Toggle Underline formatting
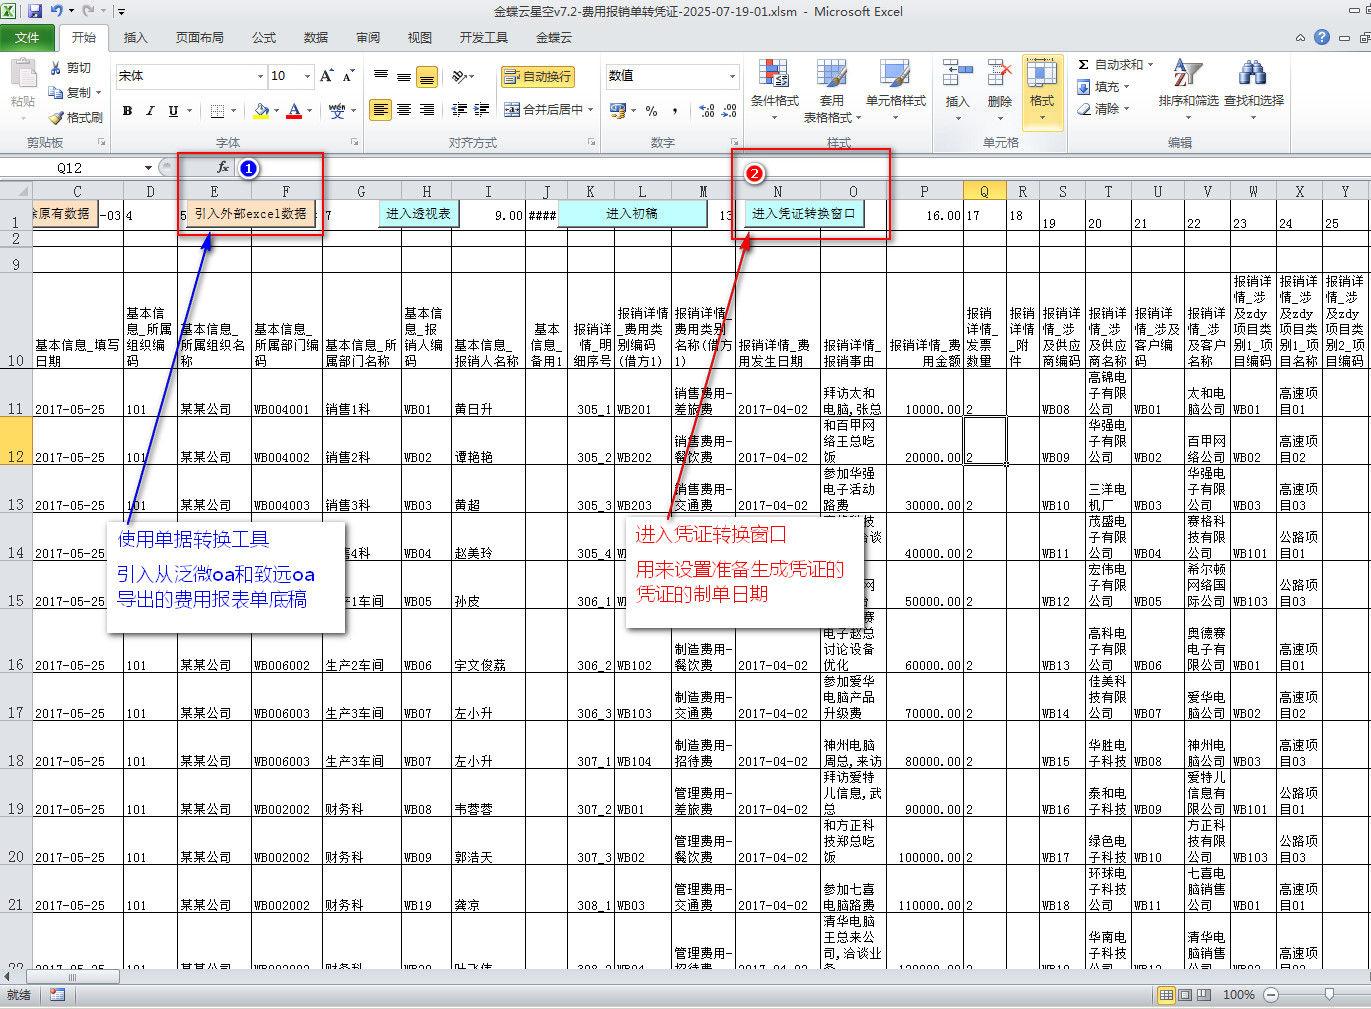Viewport: 1371px width, 1009px height. click(173, 111)
